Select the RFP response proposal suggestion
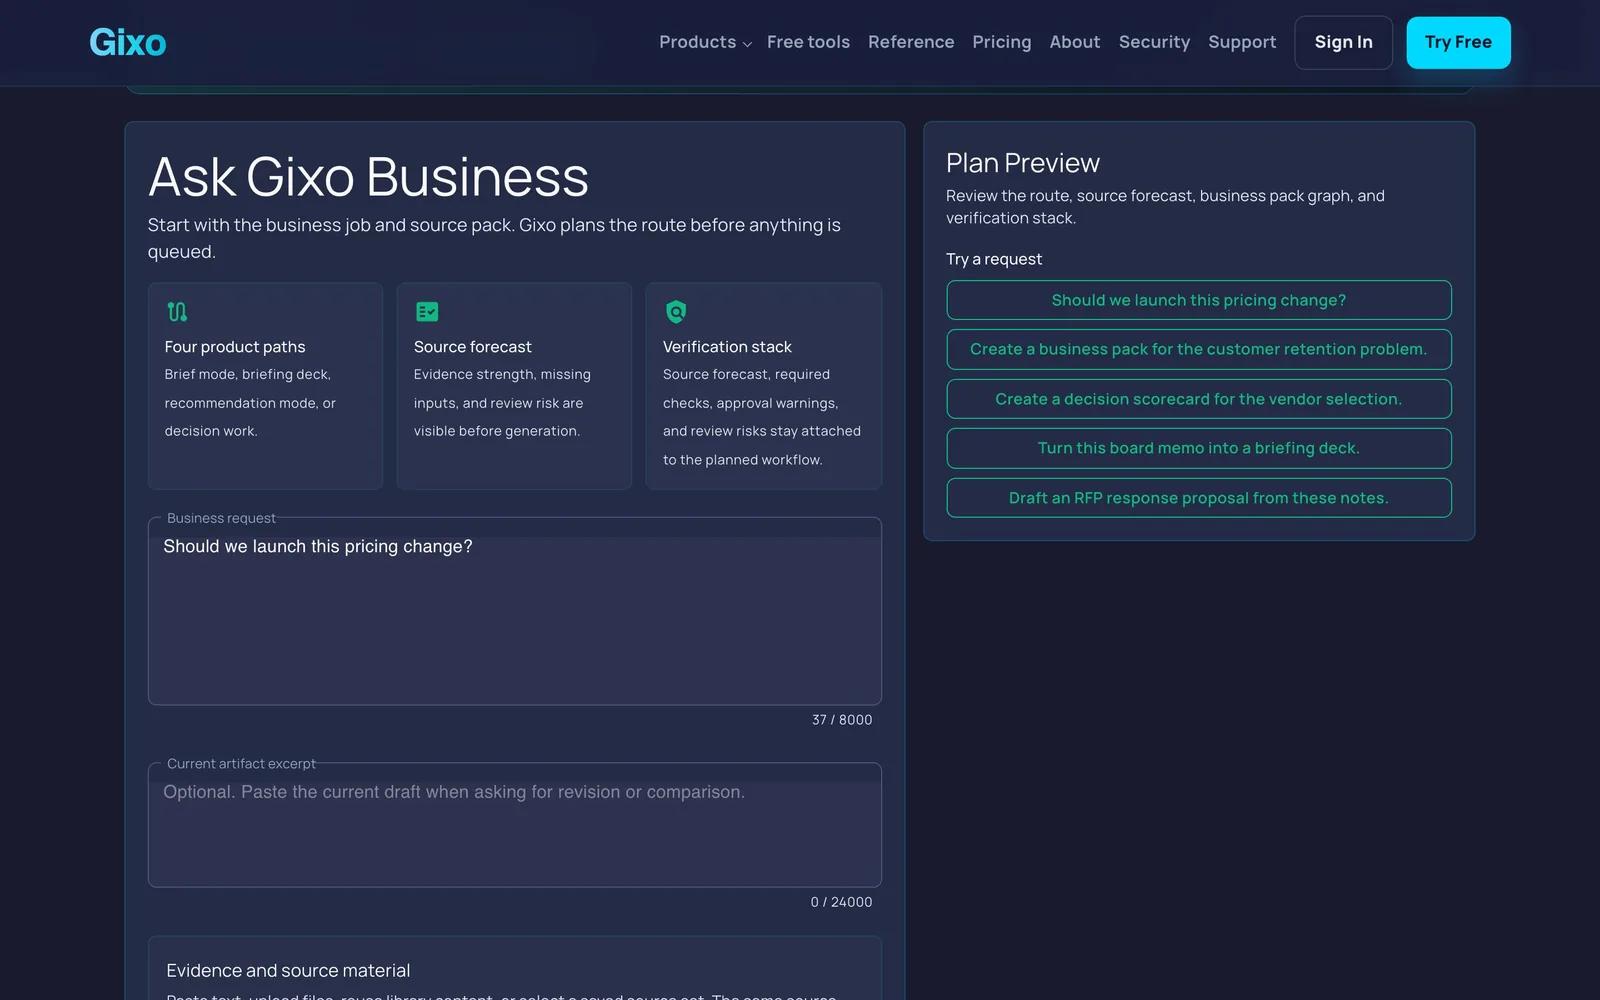 click(x=1199, y=498)
